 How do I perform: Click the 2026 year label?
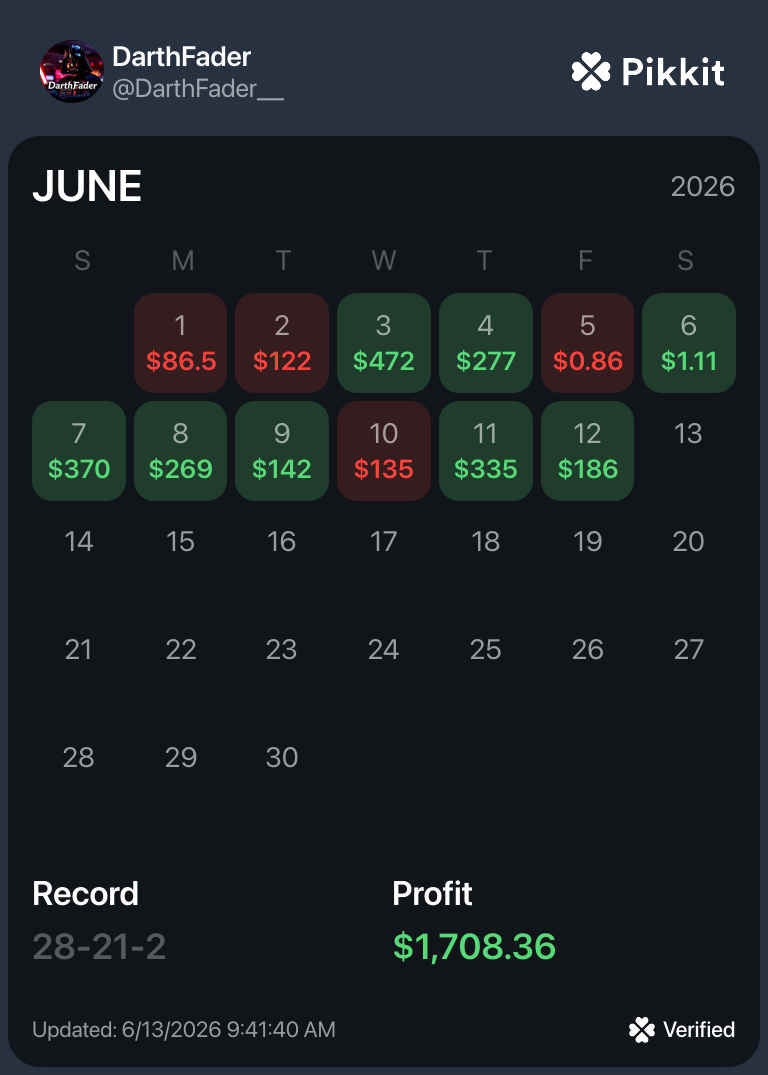[x=703, y=186]
